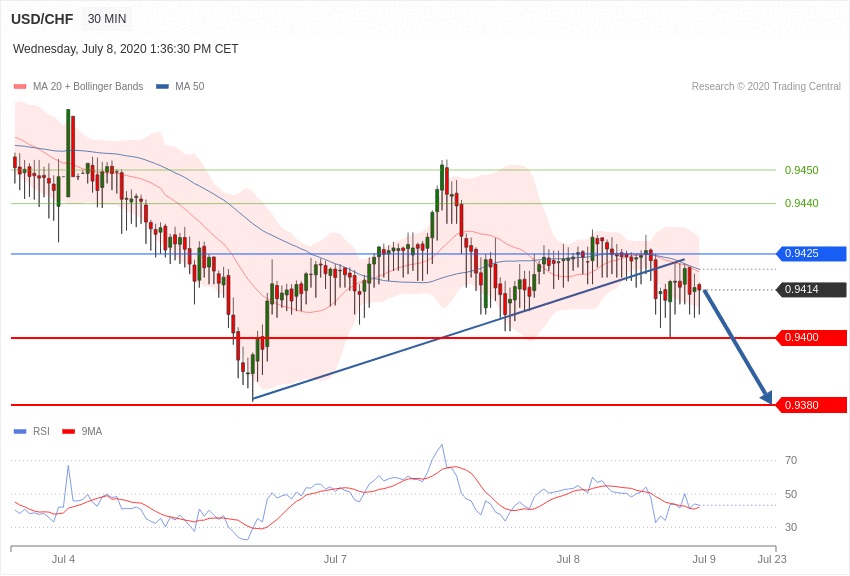Click the red 0.9380 target tag
Screen dimensions: 850x576
pos(810,405)
